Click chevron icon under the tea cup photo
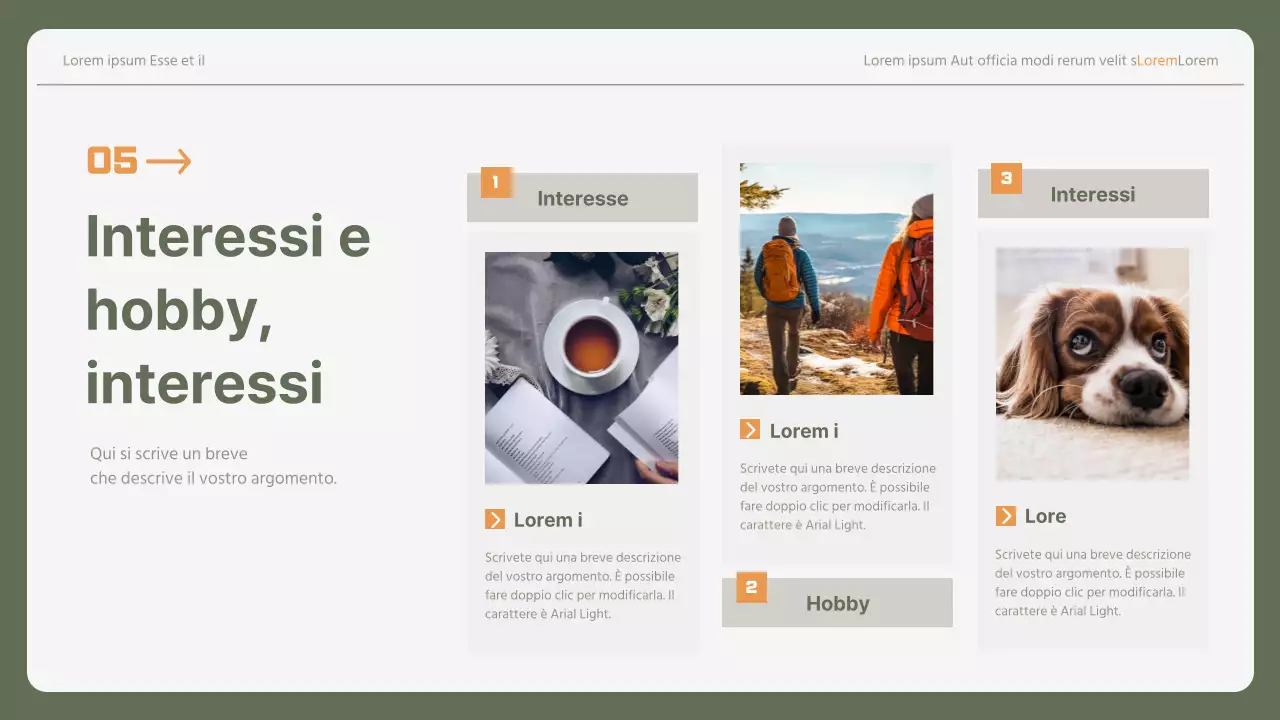This screenshot has width=1280, height=720. point(495,519)
